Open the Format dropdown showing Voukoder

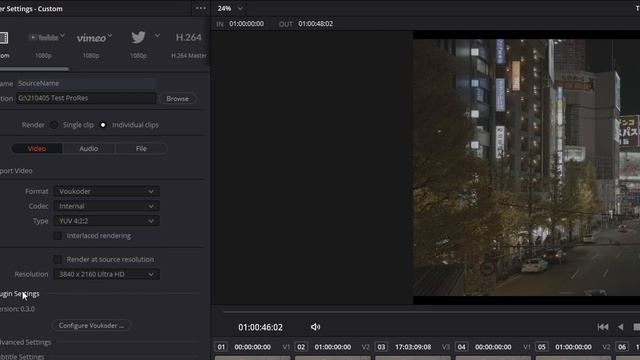pos(106,191)
